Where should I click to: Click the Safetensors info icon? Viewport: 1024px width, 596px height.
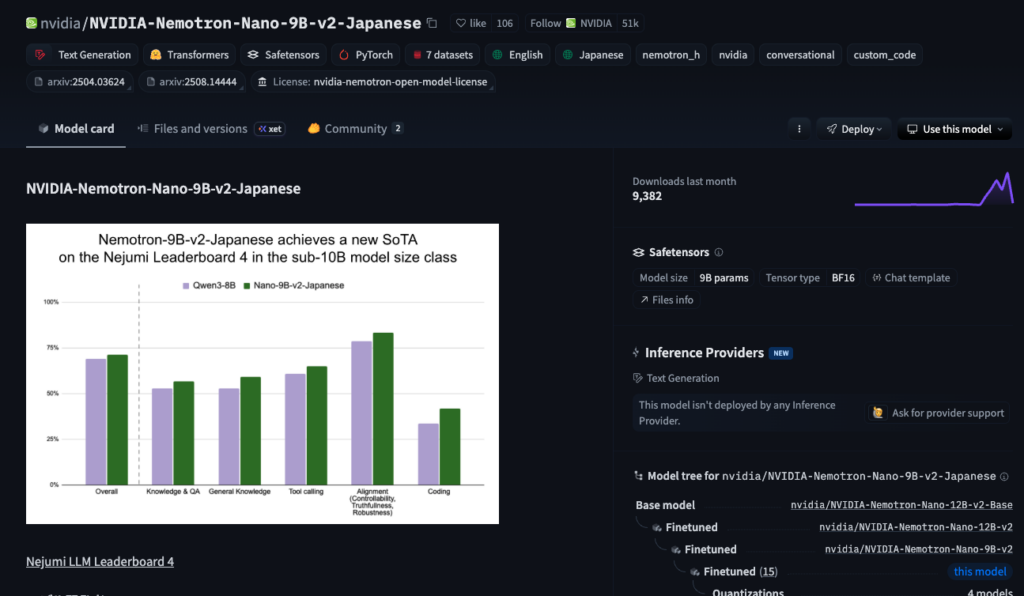[719, 253]
